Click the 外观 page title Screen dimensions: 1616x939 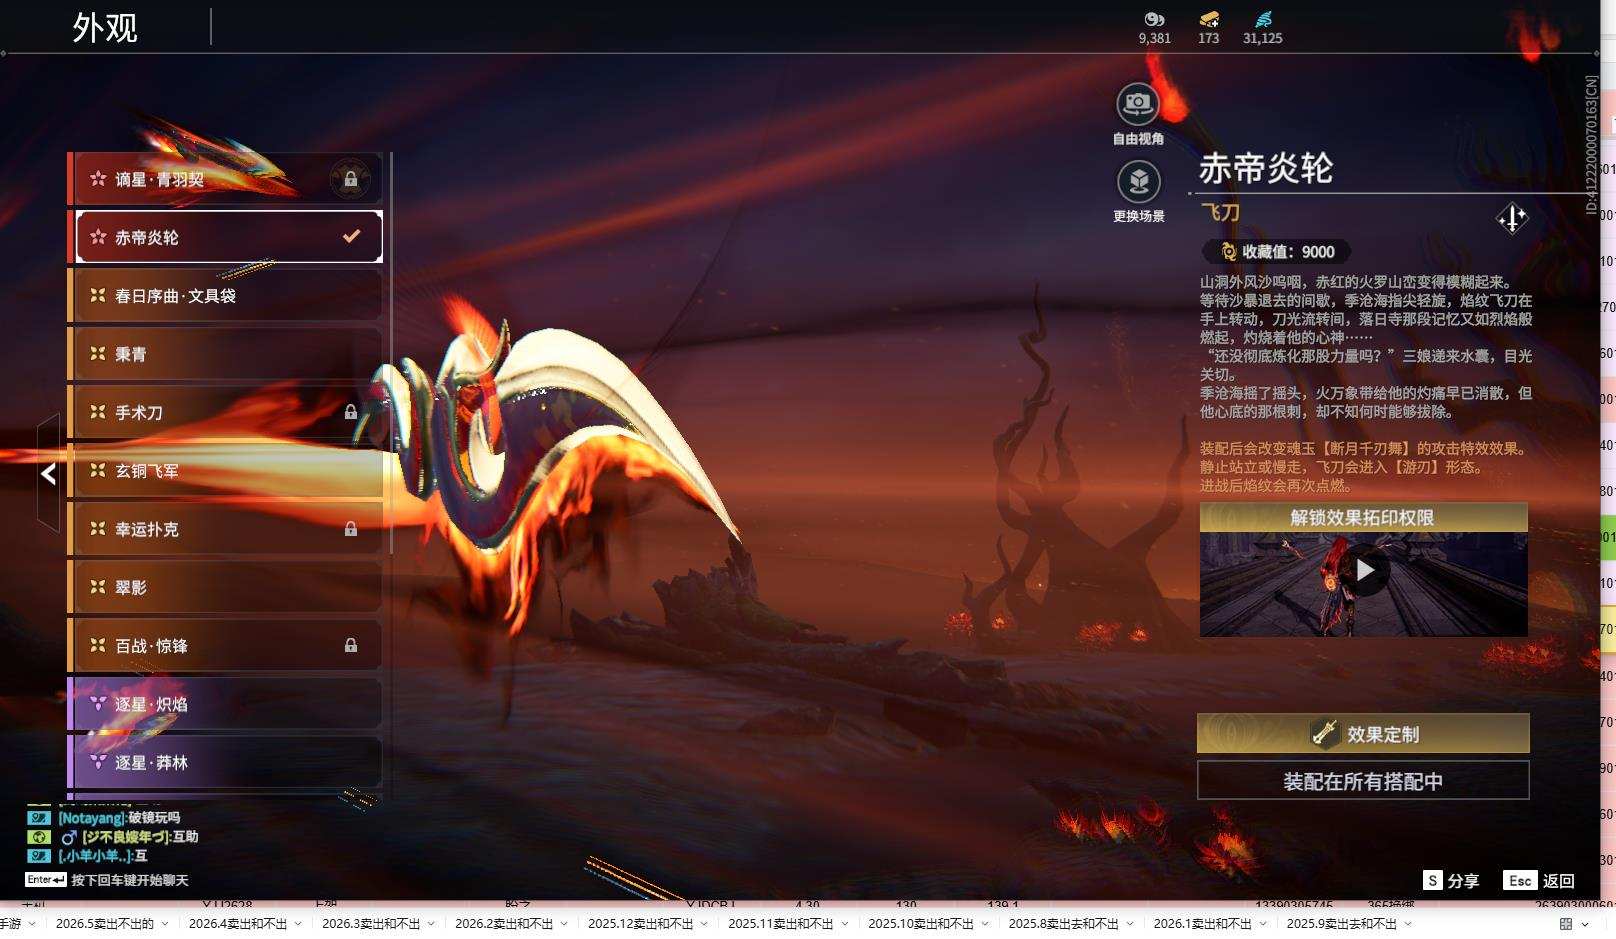(105, 28)
